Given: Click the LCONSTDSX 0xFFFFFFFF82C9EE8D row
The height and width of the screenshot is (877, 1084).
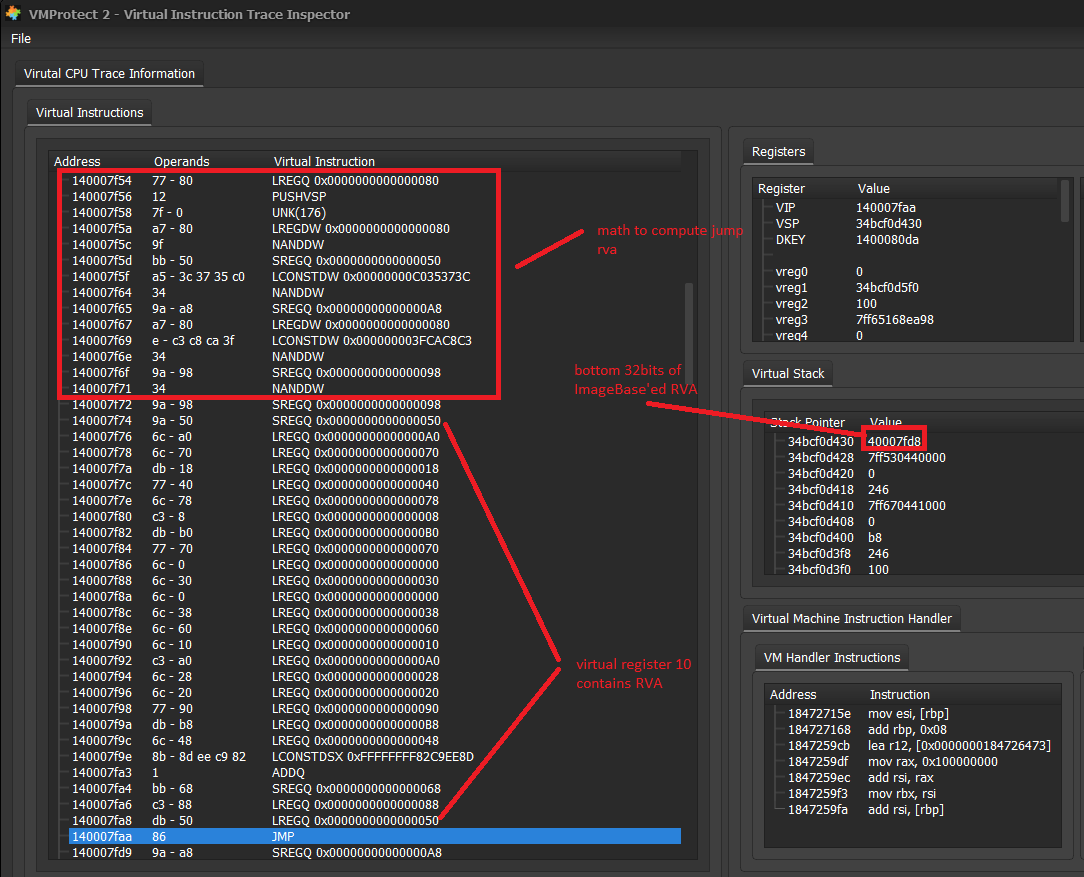Looking at the screenshot, I should pos(372,756).
